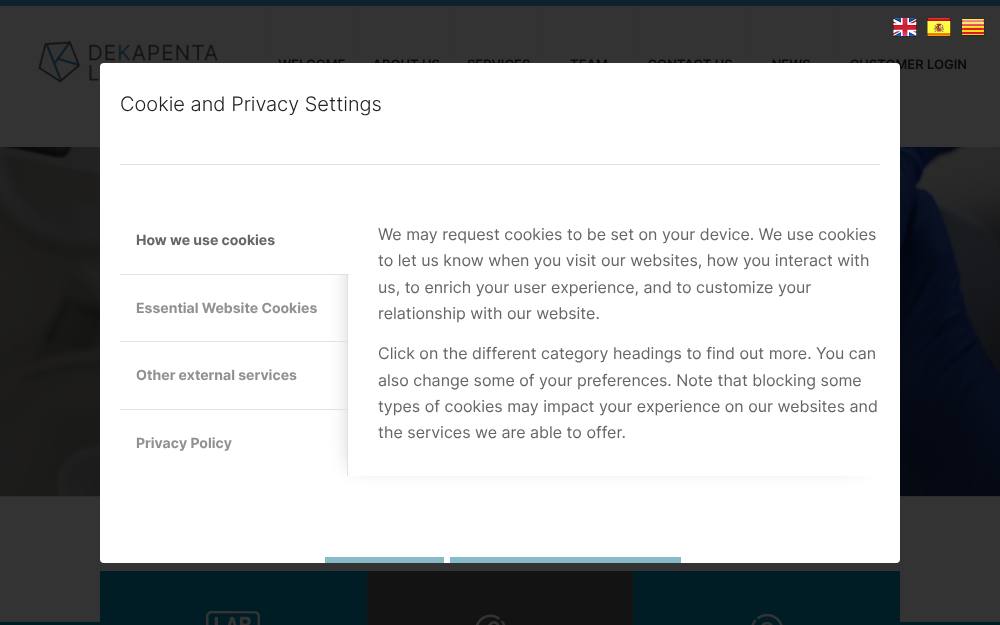Open the Contact Us menu item

(x=690, y=61)
